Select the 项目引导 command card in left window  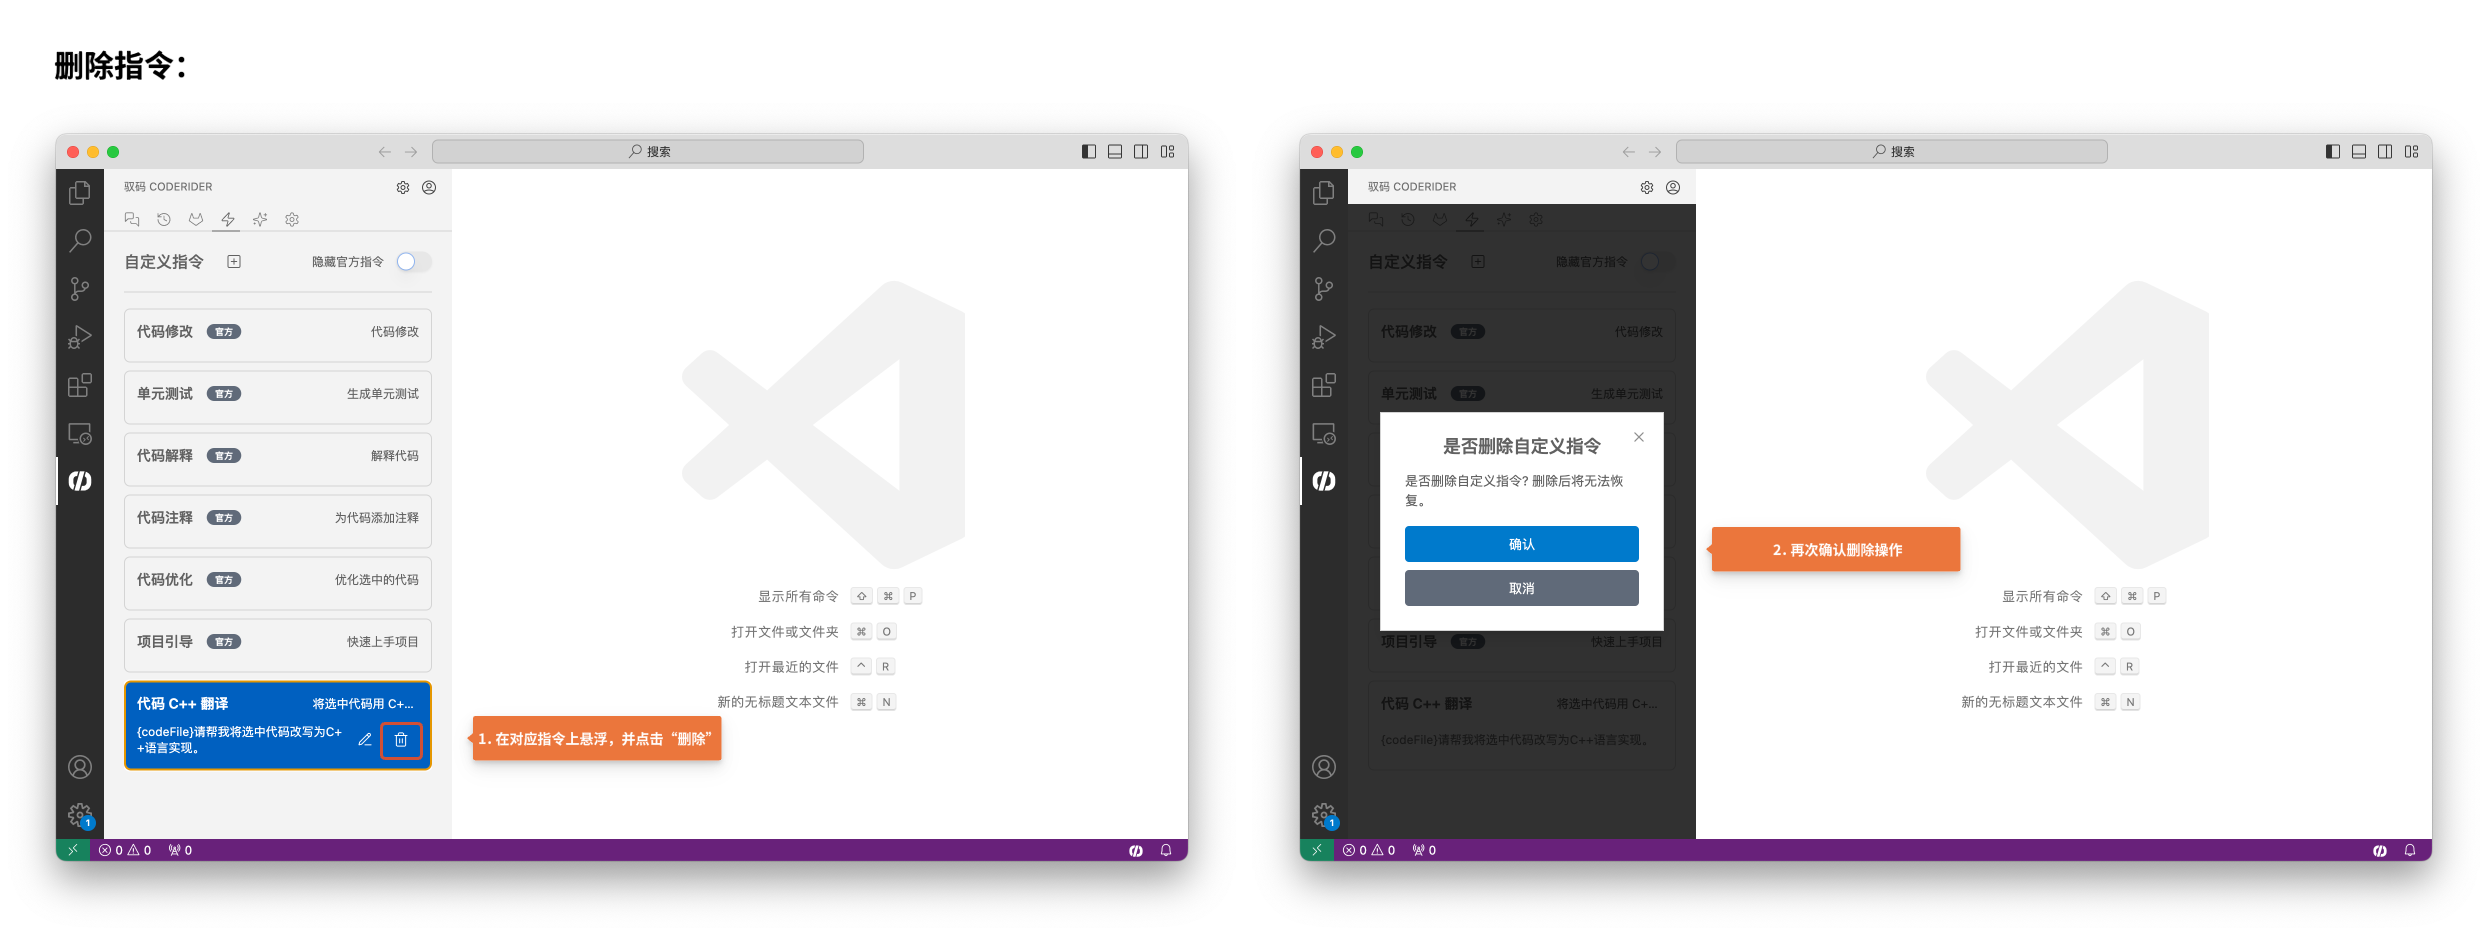pos(278,645)
